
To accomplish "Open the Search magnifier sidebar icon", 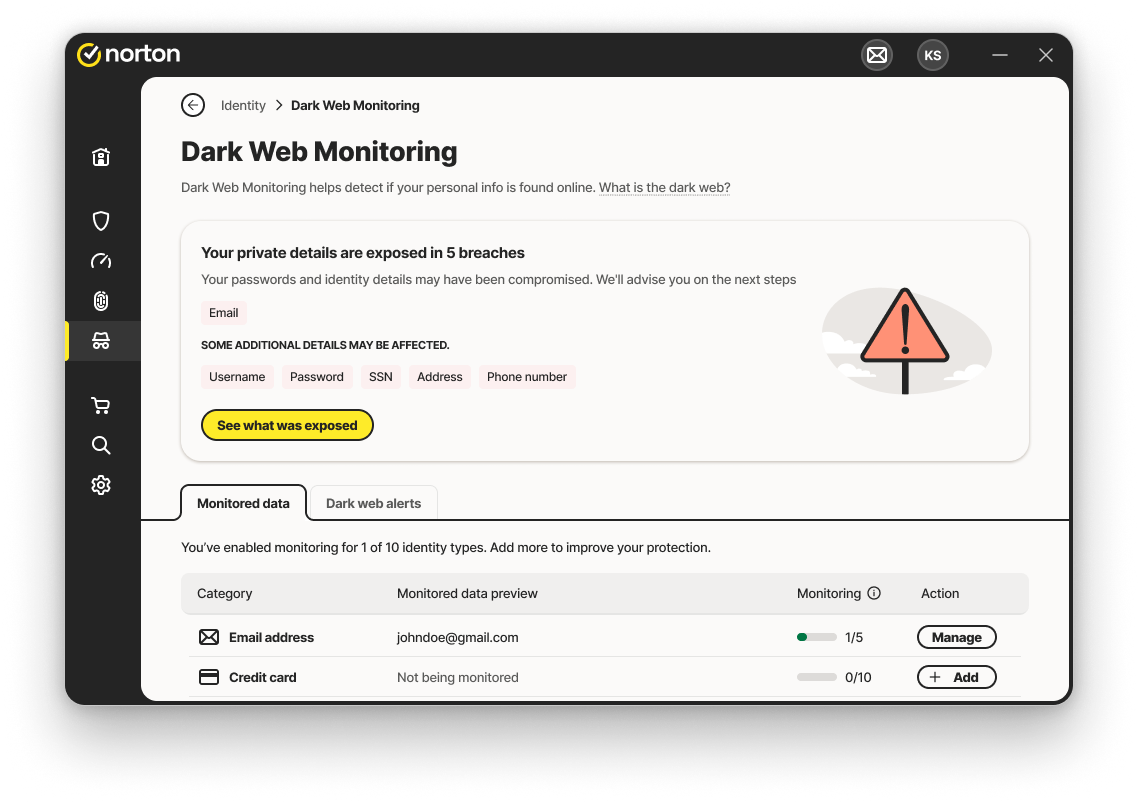I will click(101, 445).
